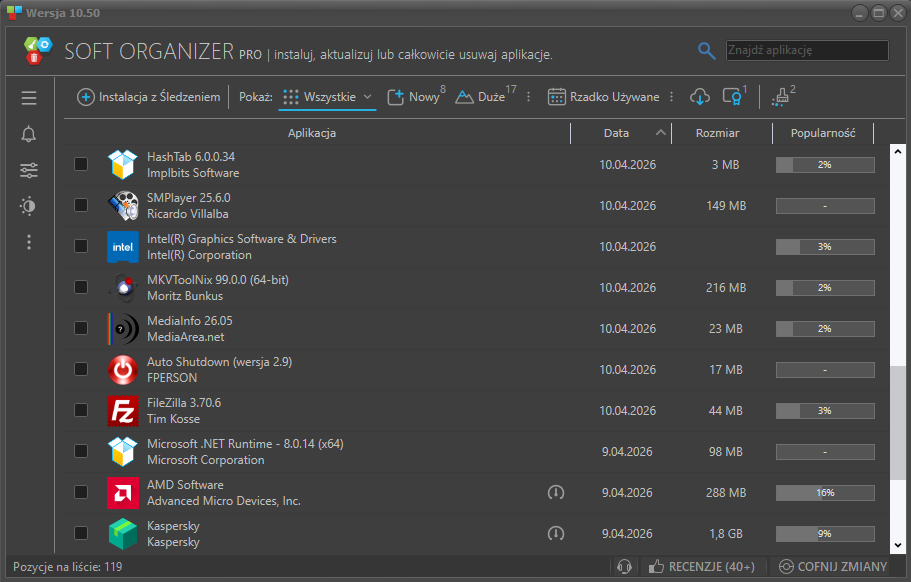Click AMD Software popularity bar 16%
This screenshot has width=911, height=582.
pyautogui.click(x=825, y=493)
